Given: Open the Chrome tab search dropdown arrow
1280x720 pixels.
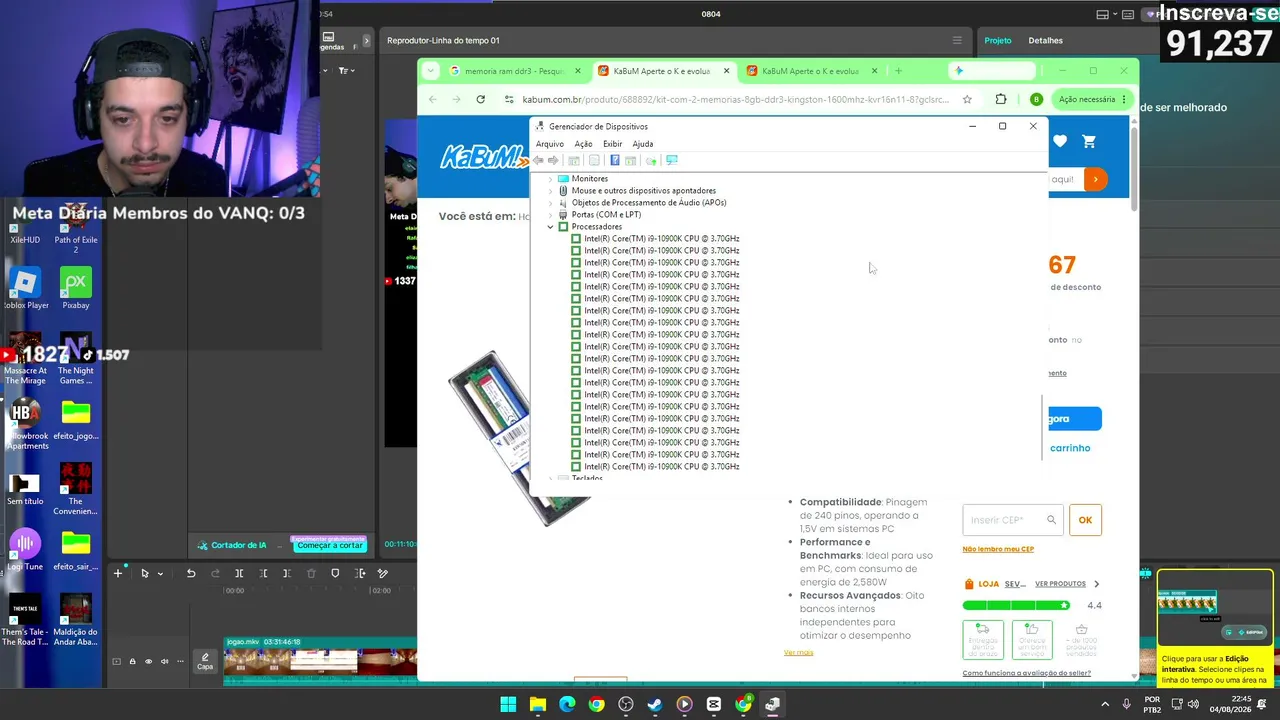Looking at the screenshot, I should pyautogui.click(x=430, y=71).
